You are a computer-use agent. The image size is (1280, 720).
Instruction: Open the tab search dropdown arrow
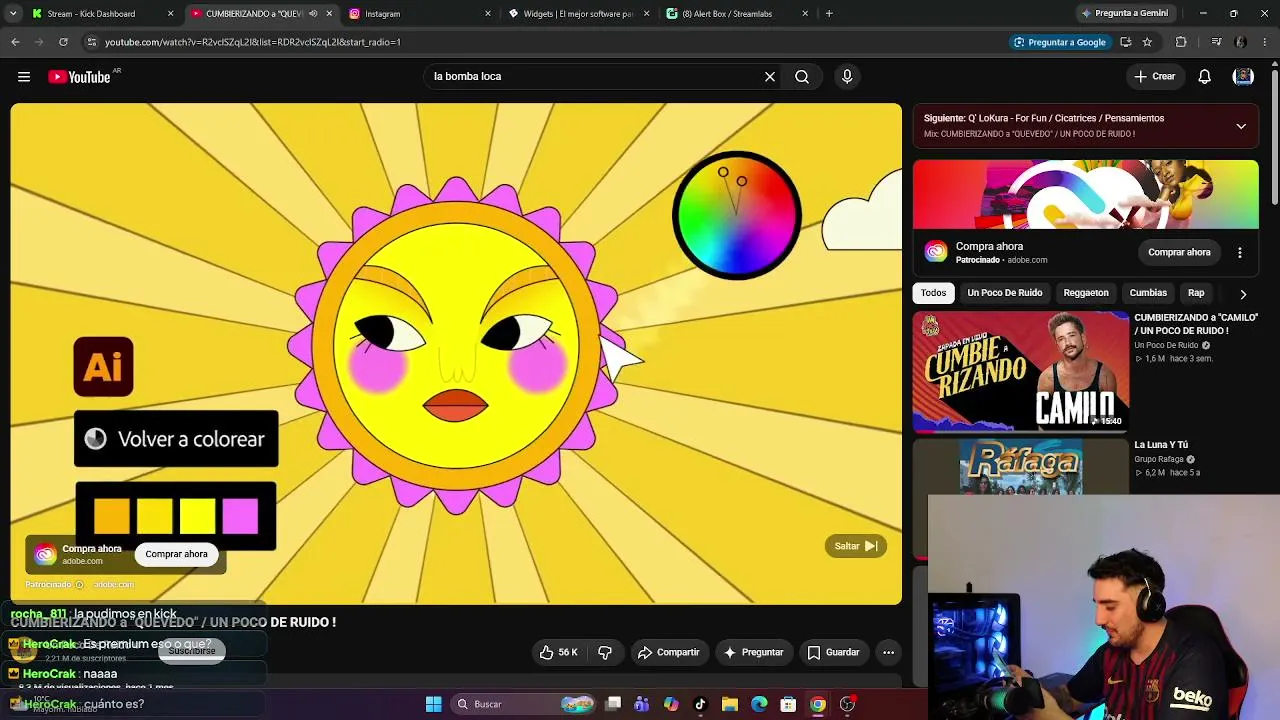13,14
